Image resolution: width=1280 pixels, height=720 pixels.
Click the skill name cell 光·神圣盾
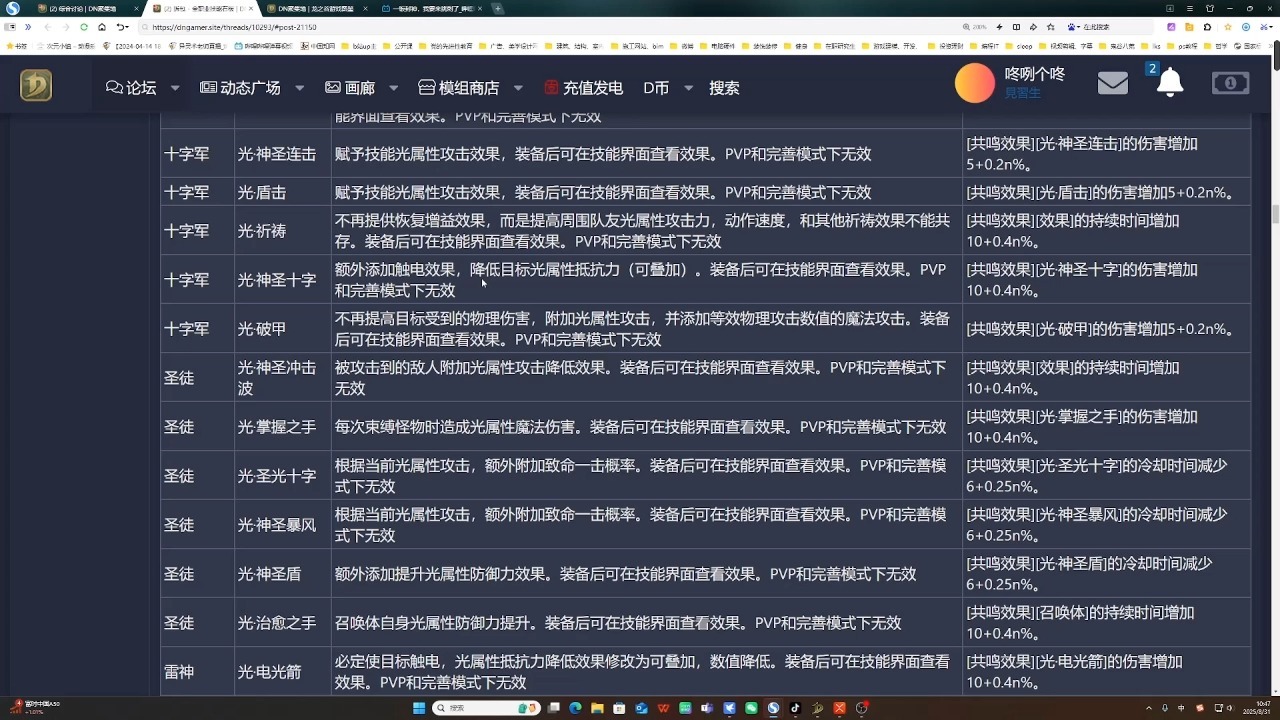point(283,574)
